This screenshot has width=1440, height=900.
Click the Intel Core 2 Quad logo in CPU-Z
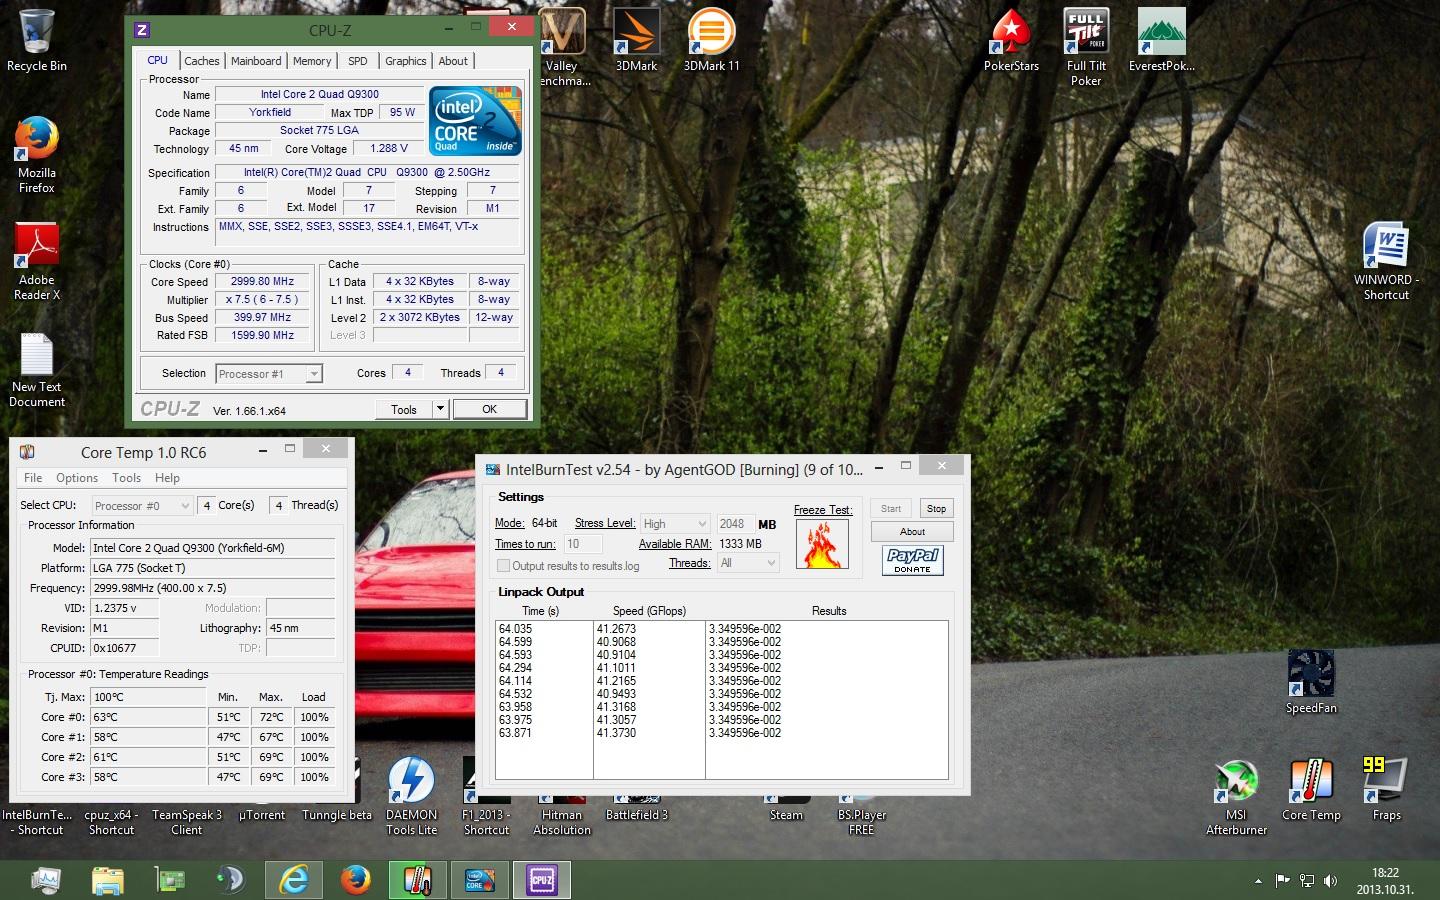[x=475, y=120]
